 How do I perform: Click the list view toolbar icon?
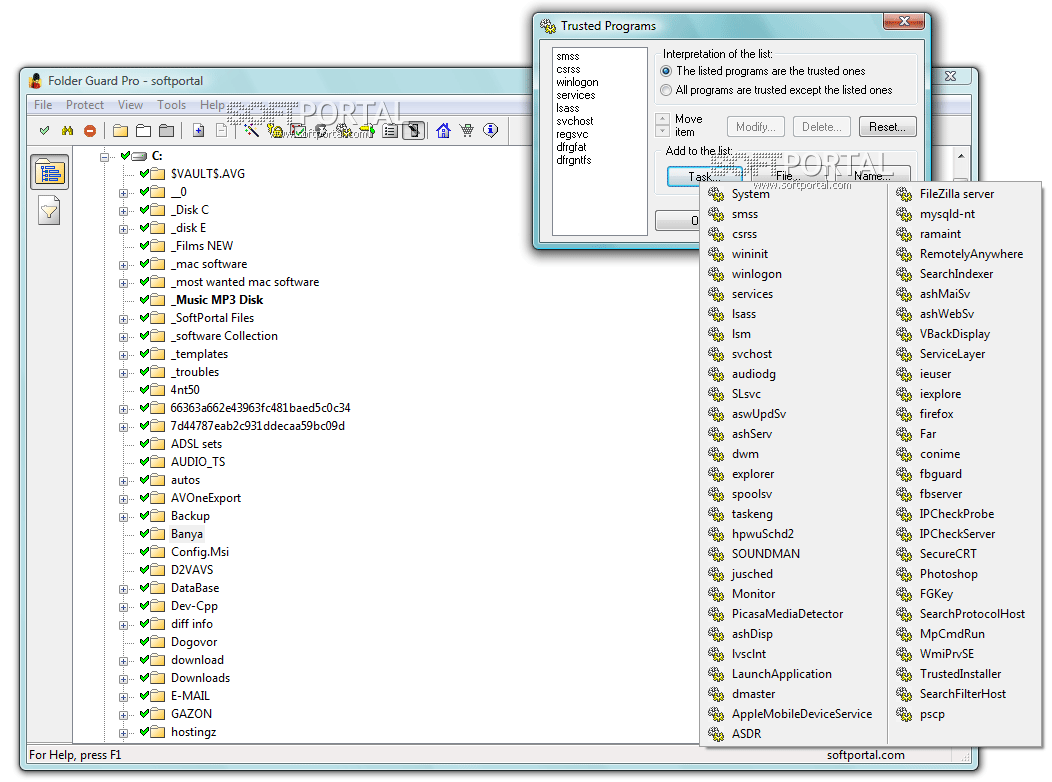(390, 131)
